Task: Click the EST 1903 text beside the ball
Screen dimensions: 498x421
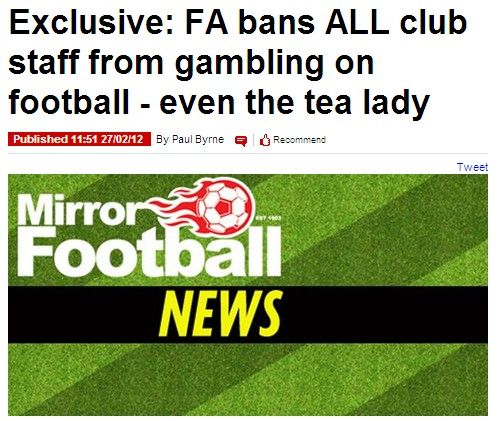Action: pos(268,218)
